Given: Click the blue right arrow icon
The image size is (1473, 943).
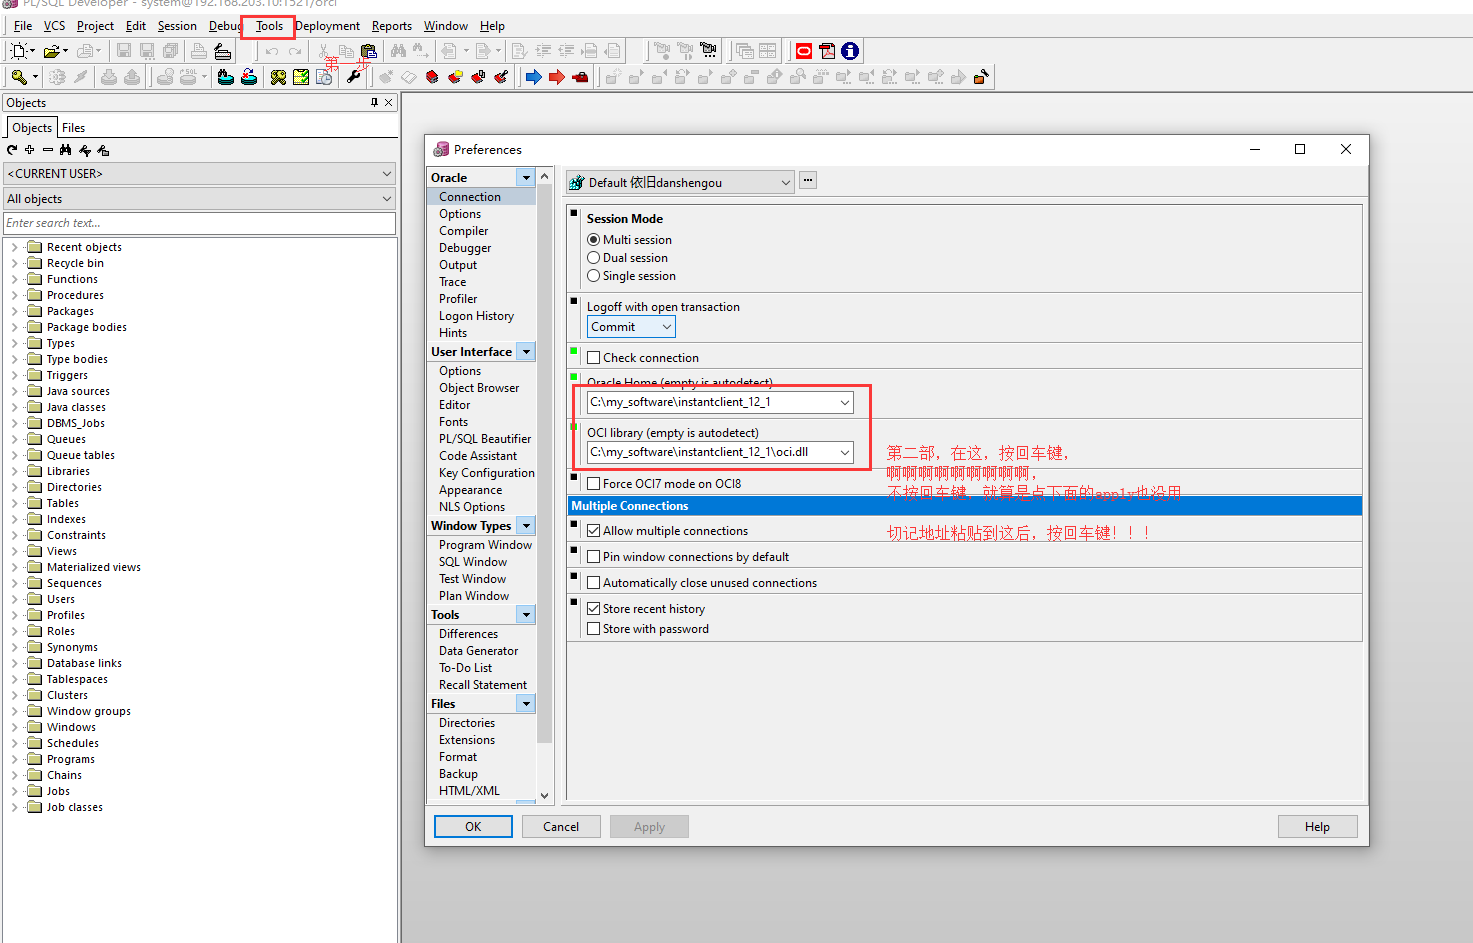Looking at the screenshot, I should click(534, 77).
